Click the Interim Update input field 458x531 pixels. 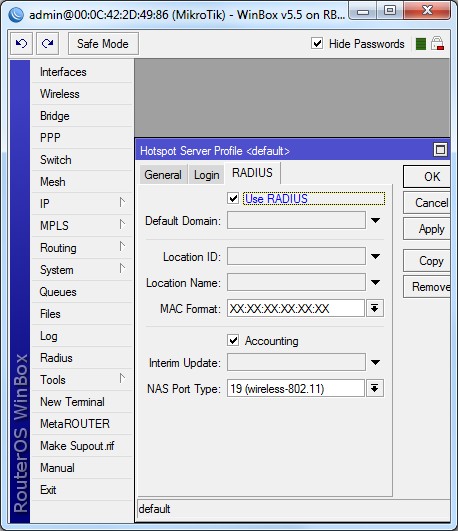point(296,362)
